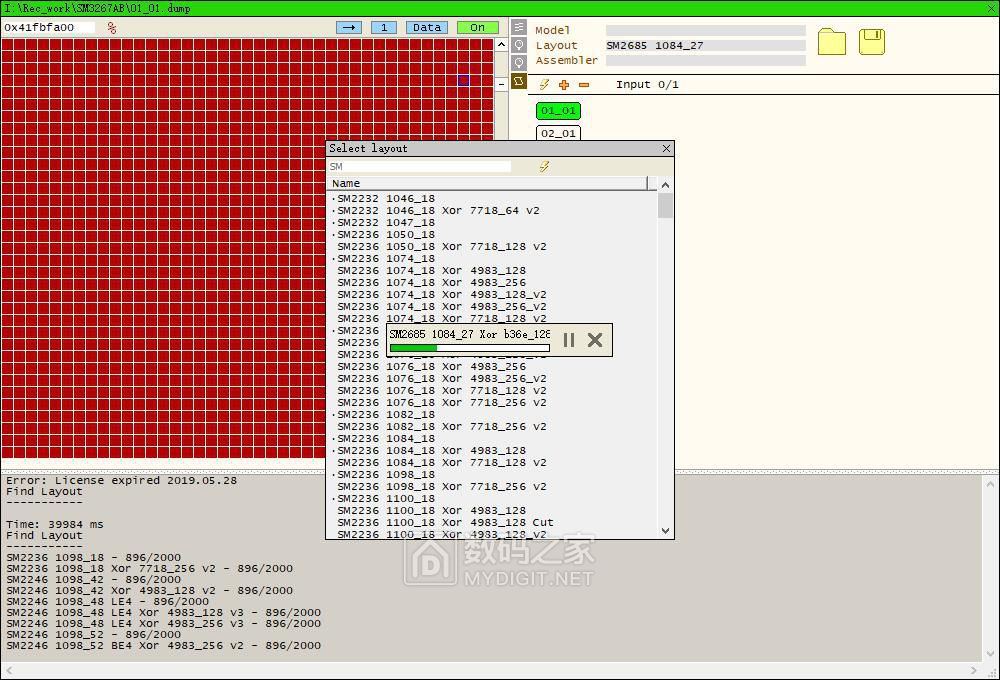Select 'SM2236 1076_18 Xor 4983_256_v2'

441,379
